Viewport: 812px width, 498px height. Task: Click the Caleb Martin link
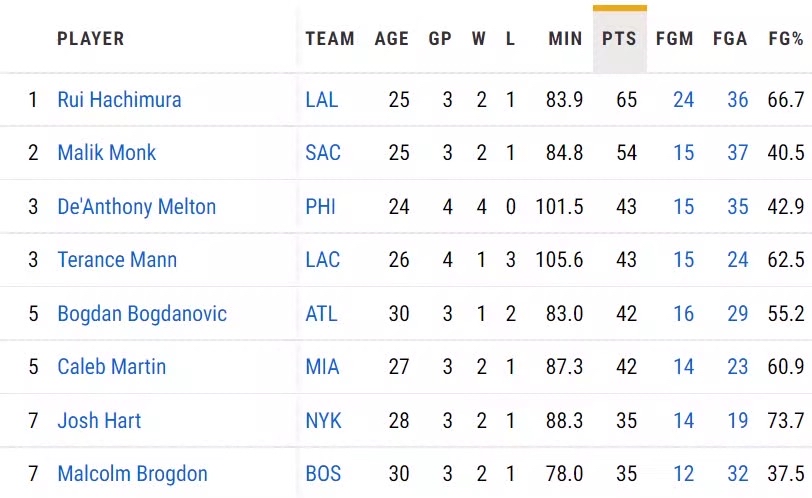[x=111, y=367]
